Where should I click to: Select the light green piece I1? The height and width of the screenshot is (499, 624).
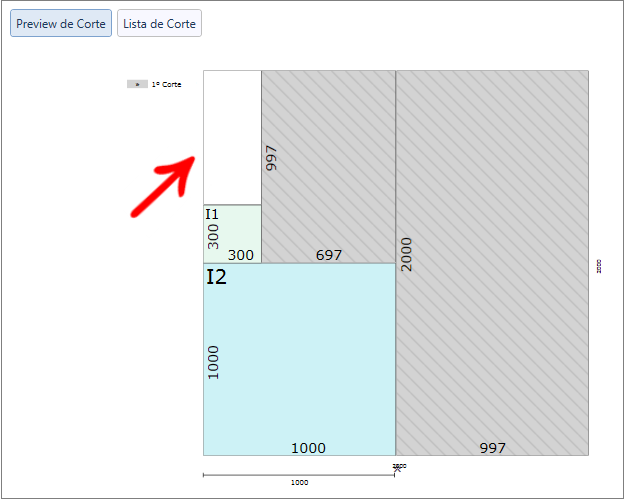pos(232,234)
